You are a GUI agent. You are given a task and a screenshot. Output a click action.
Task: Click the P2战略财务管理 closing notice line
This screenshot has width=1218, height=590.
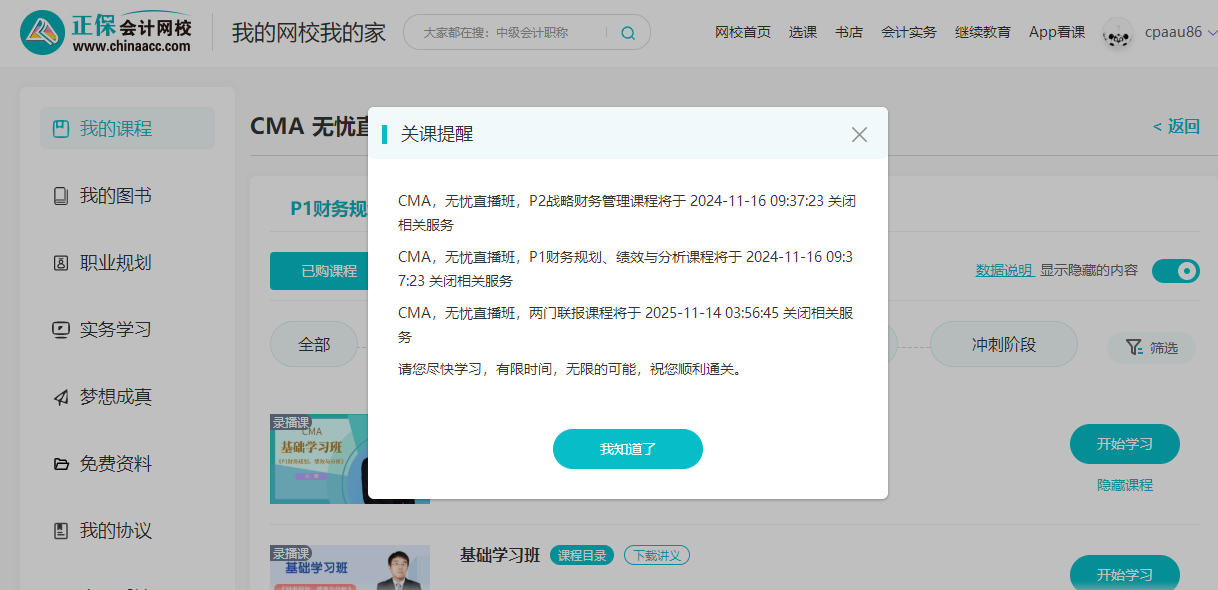point(627,212)
